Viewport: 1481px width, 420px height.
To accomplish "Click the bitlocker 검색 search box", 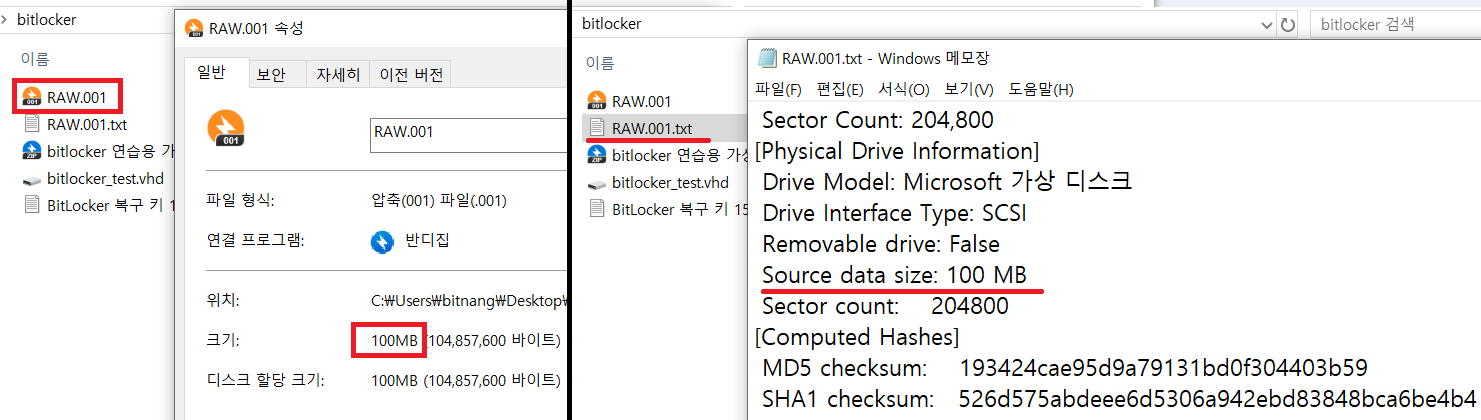I will [1390, 24].
